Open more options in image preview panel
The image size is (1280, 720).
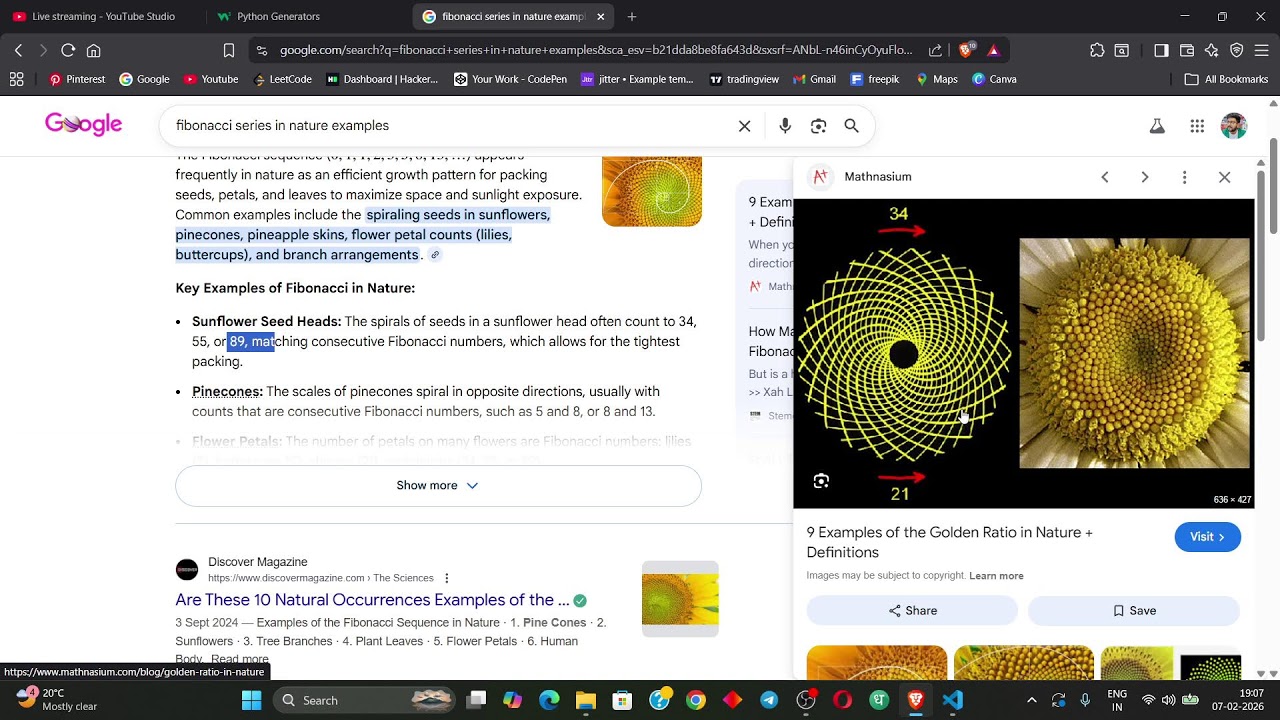click(1185, 177)
